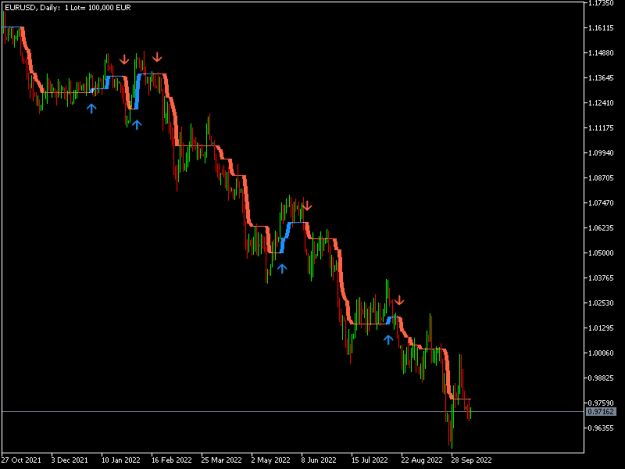Click the red down arrow beside the 1.07470 level

click(x=307, y=206)
